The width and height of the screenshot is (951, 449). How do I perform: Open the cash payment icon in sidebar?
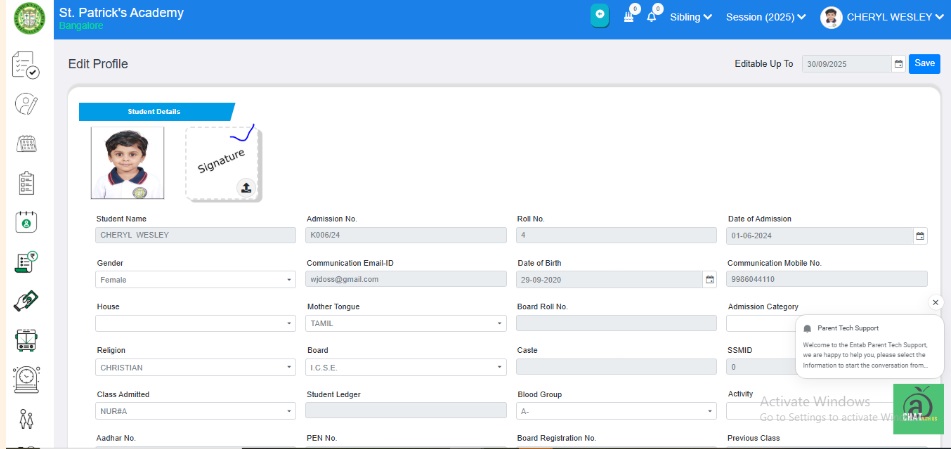tap(27, 301)
